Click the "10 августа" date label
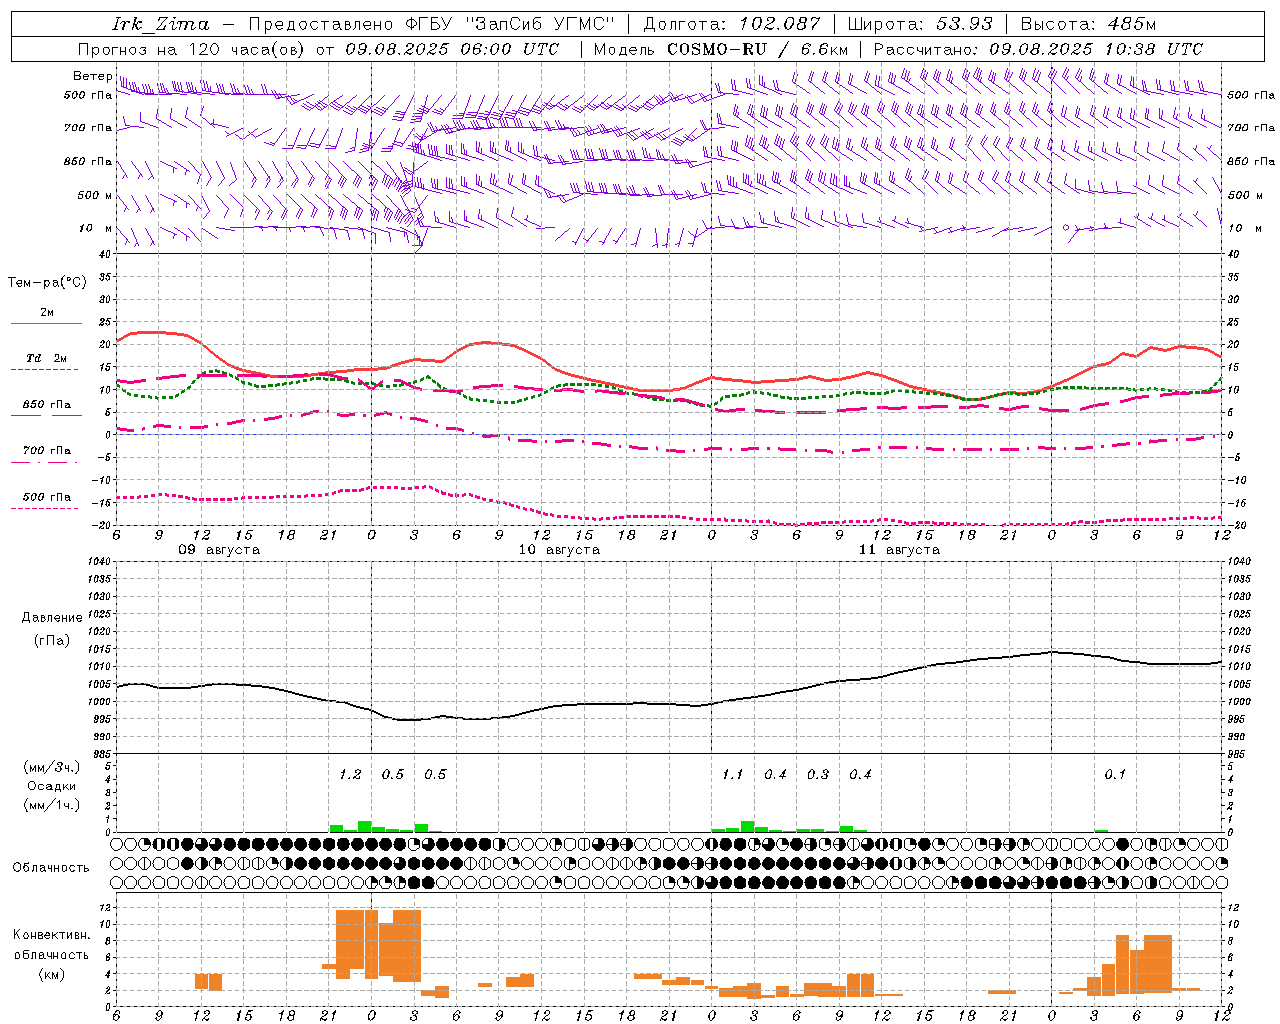The image size is (1280, 1024). [x=559, y=550]
